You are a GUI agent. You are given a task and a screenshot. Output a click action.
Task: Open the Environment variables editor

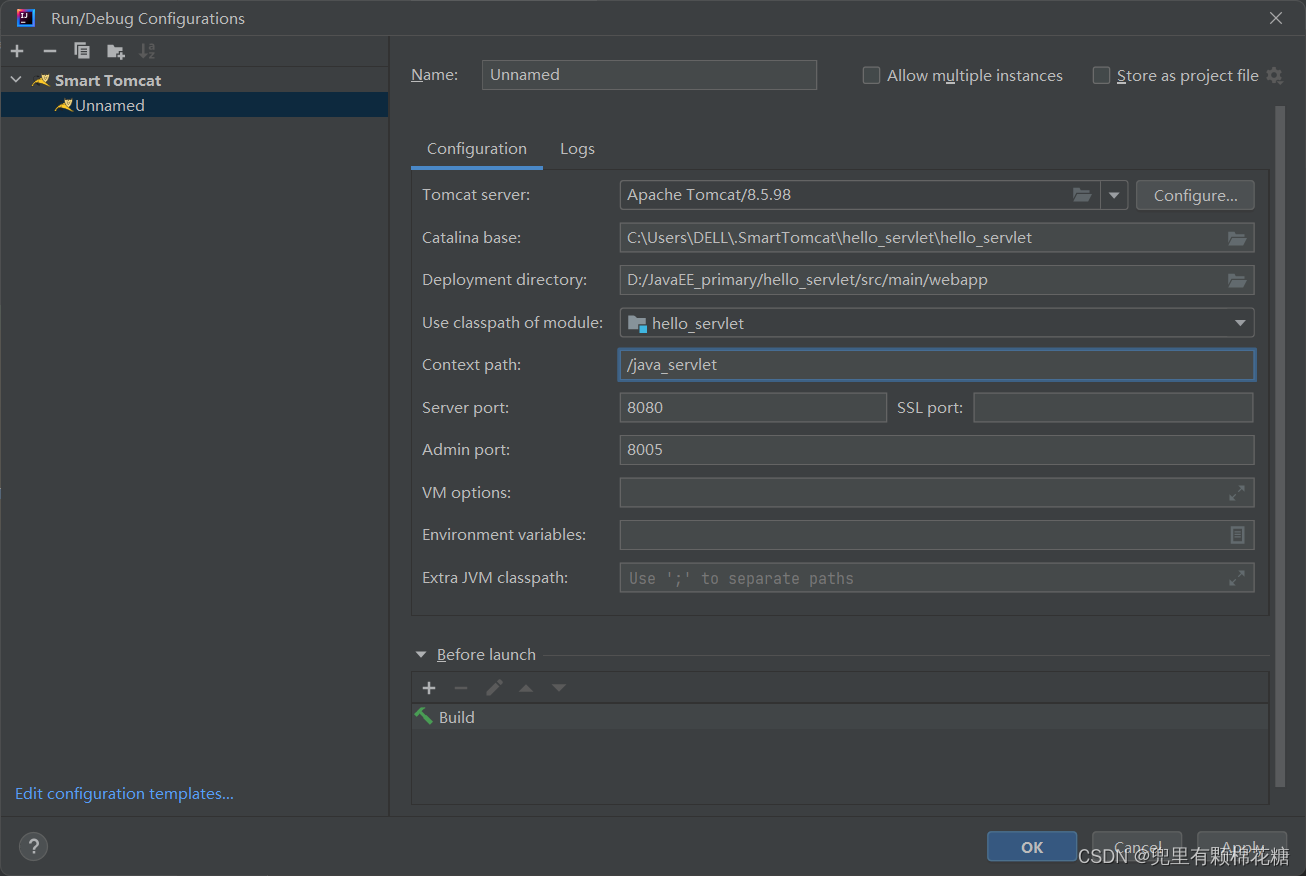[x=1237, y=535]
